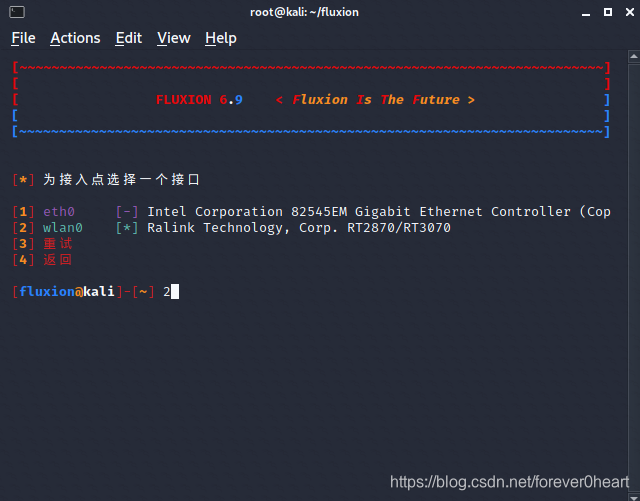Open the Actions menu

tap(75, 38)
